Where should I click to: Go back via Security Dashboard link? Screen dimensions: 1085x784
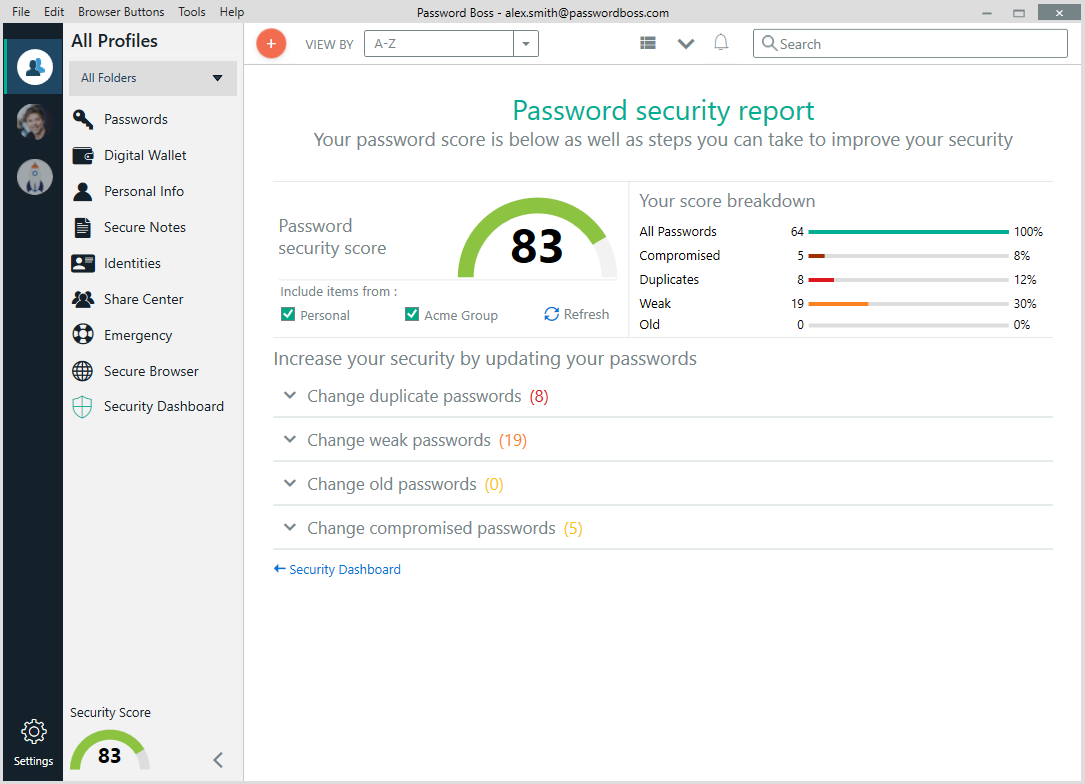[x=337, y=570]
